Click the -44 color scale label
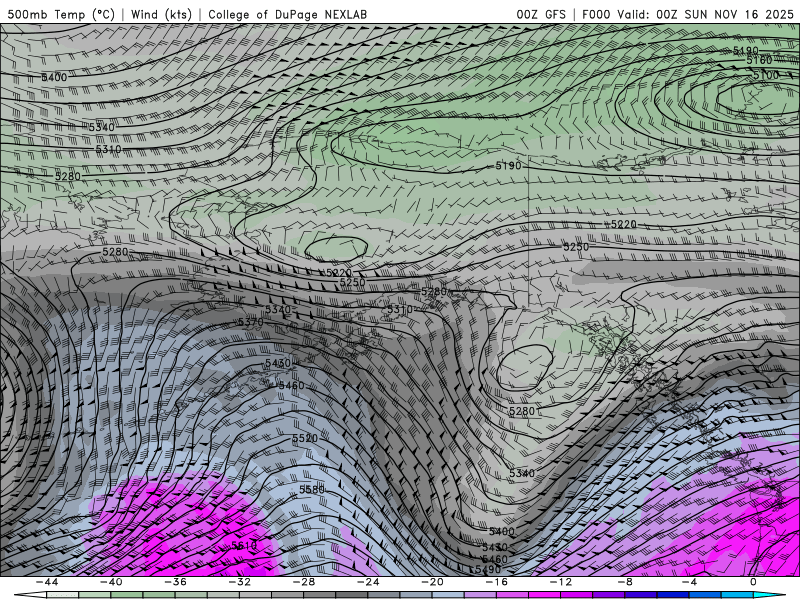Screen dimensions: 800x600 pyautogui.click(x=46, y=582)
